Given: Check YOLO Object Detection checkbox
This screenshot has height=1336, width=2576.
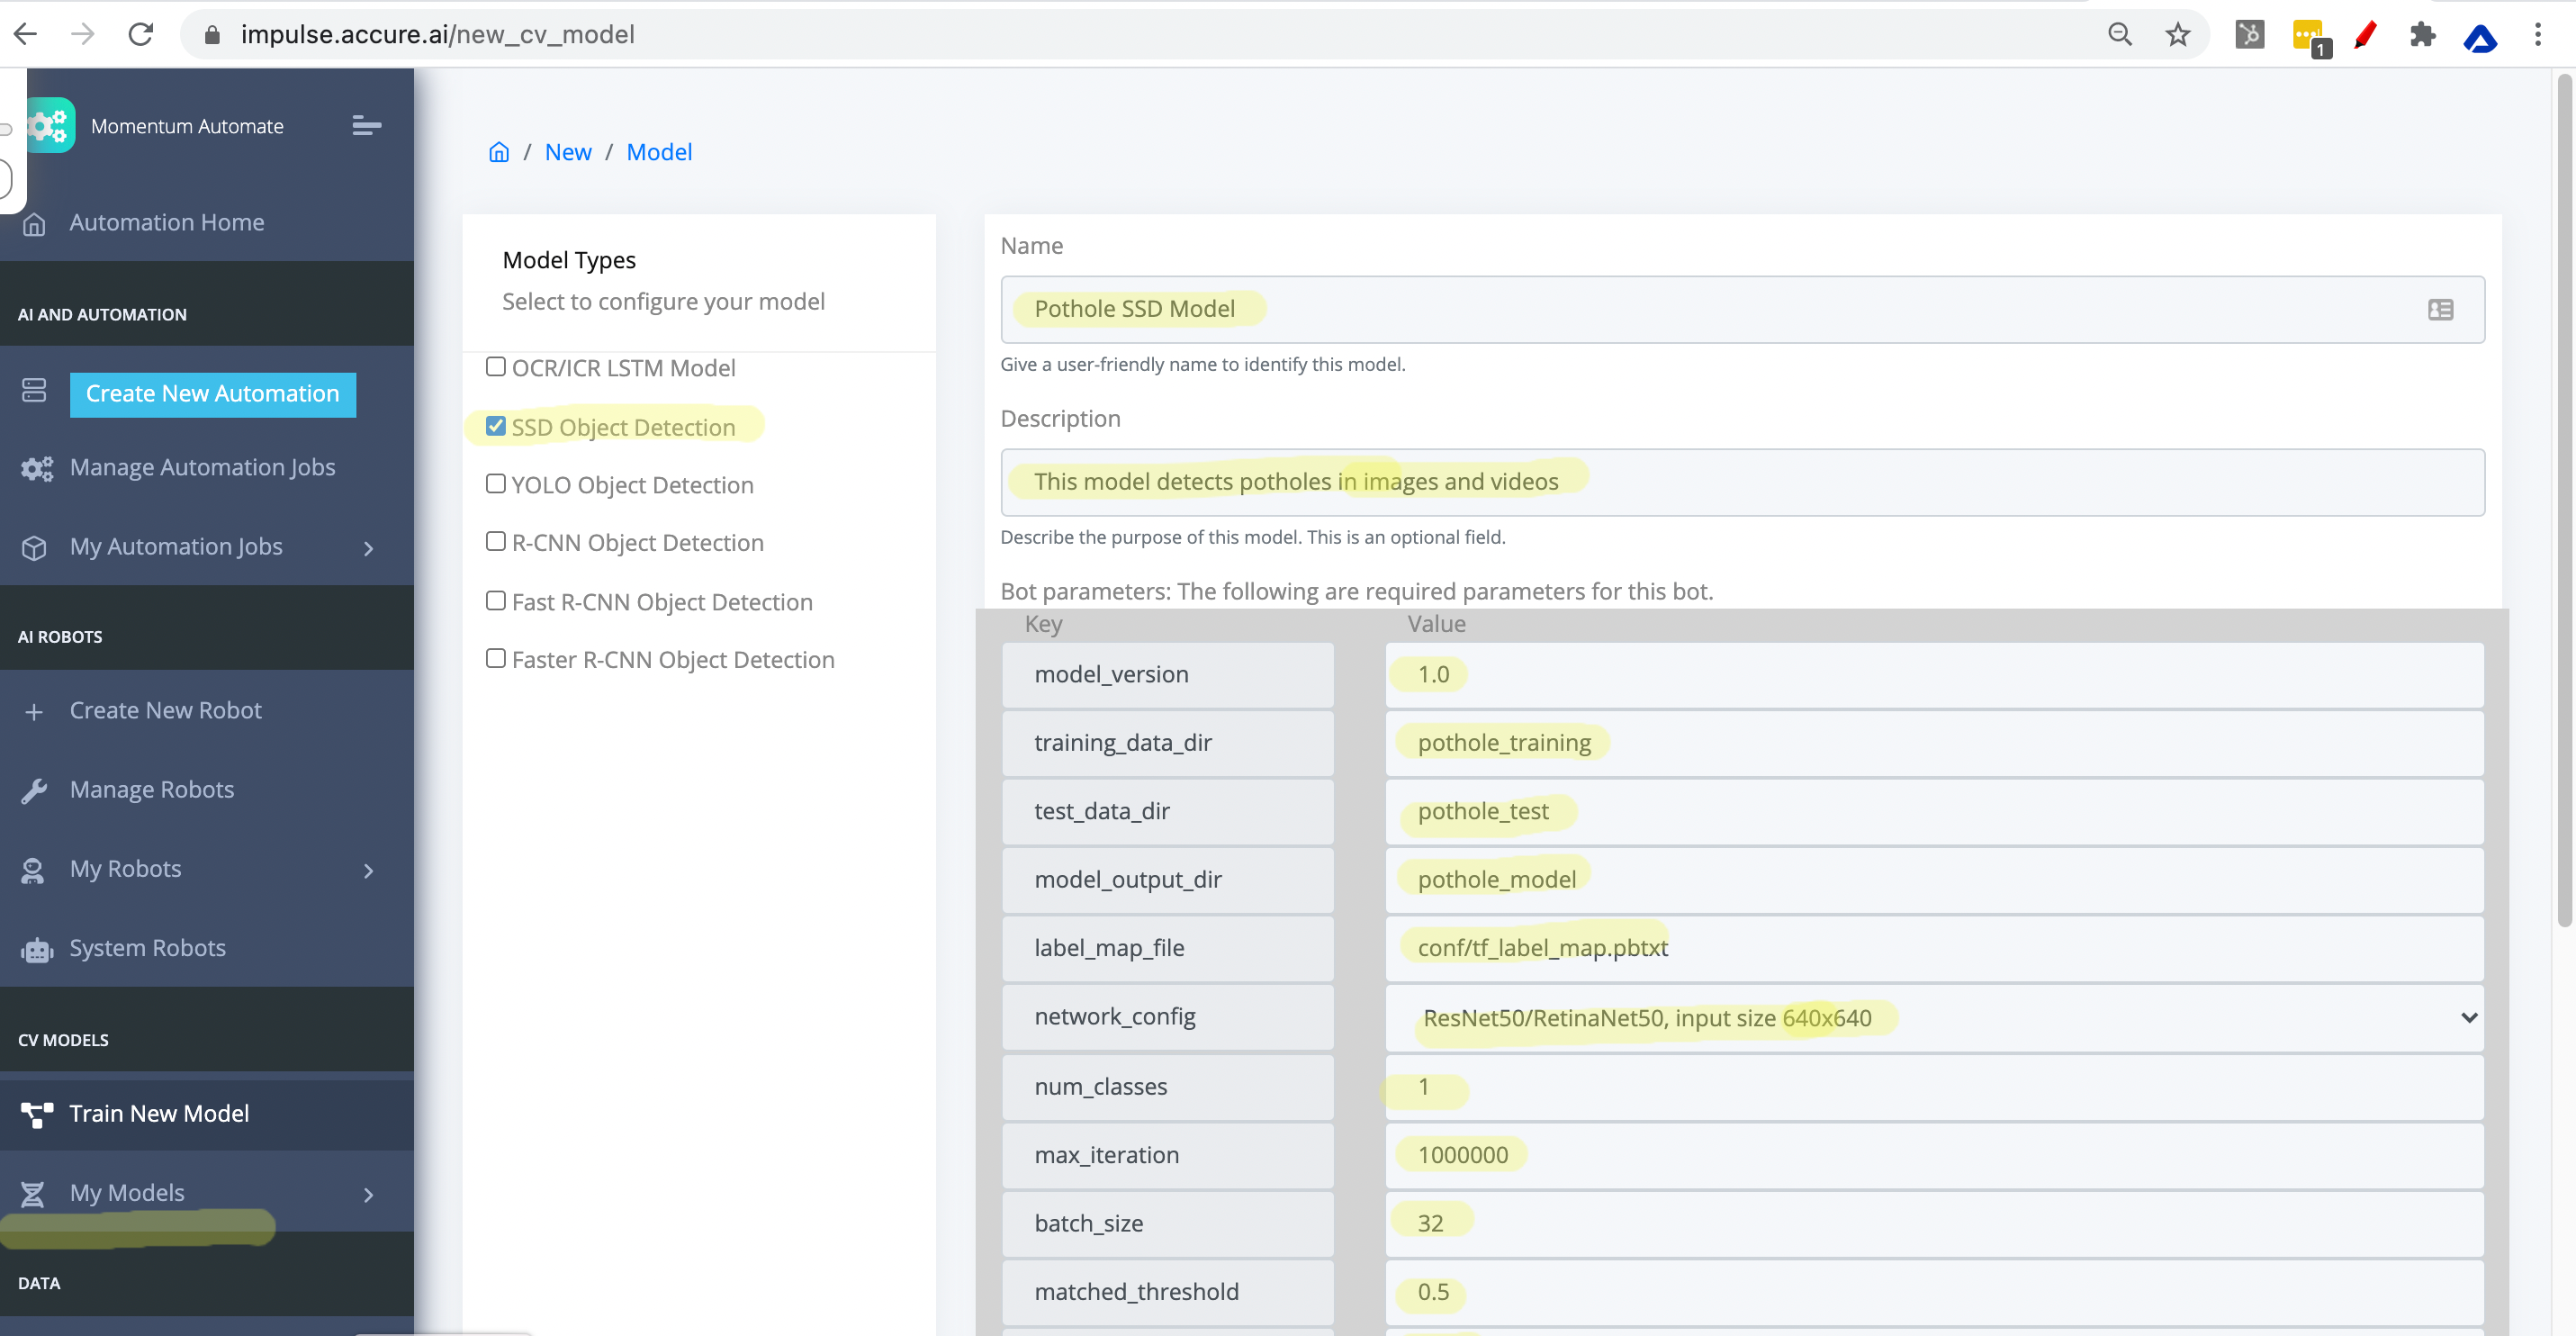Looking at the screenshot, I should click(496, 484).
